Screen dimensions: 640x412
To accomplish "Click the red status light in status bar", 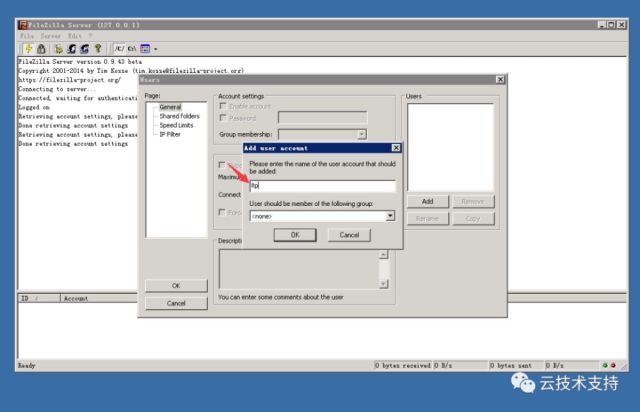I will [613, 365].
